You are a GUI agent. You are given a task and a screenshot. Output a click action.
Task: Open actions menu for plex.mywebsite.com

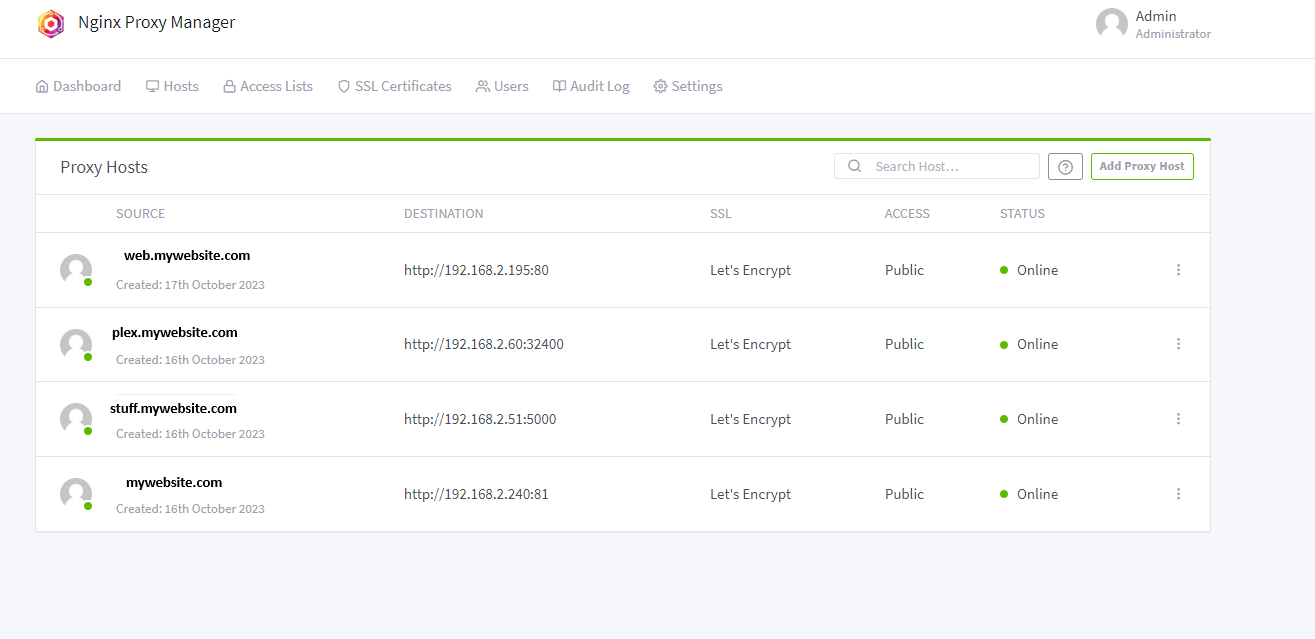pyautogui.click(x=1178, y=344)
